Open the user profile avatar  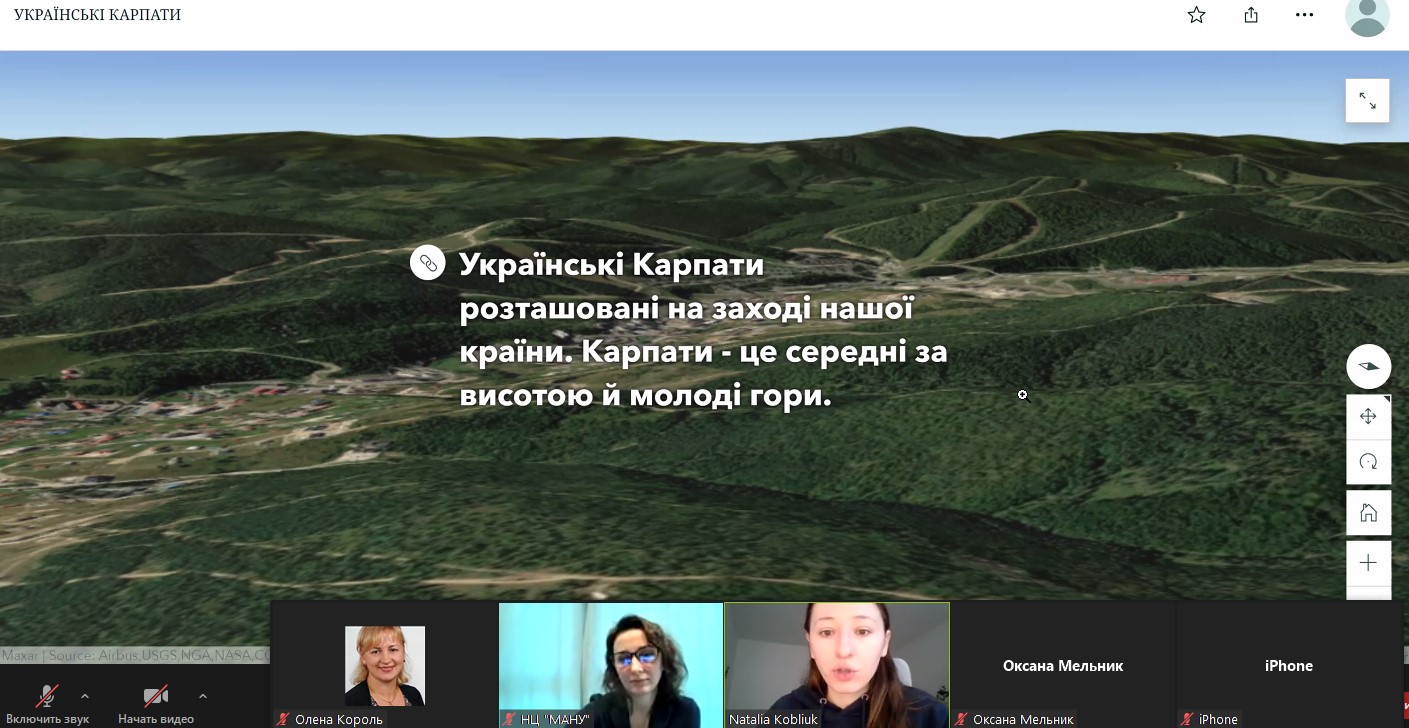point(1367,16)
